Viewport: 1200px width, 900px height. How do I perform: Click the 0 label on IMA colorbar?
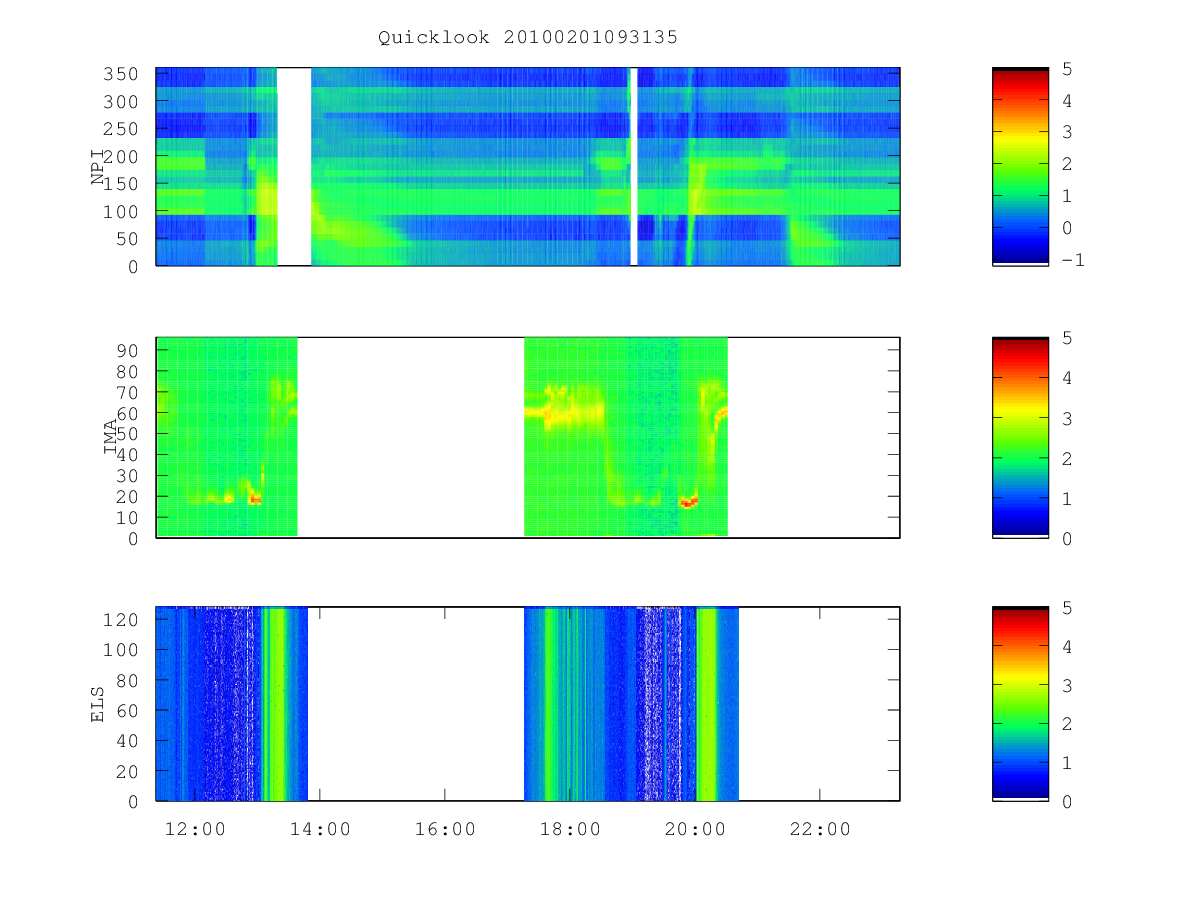pyautogui.click(x=1067, y=538)
